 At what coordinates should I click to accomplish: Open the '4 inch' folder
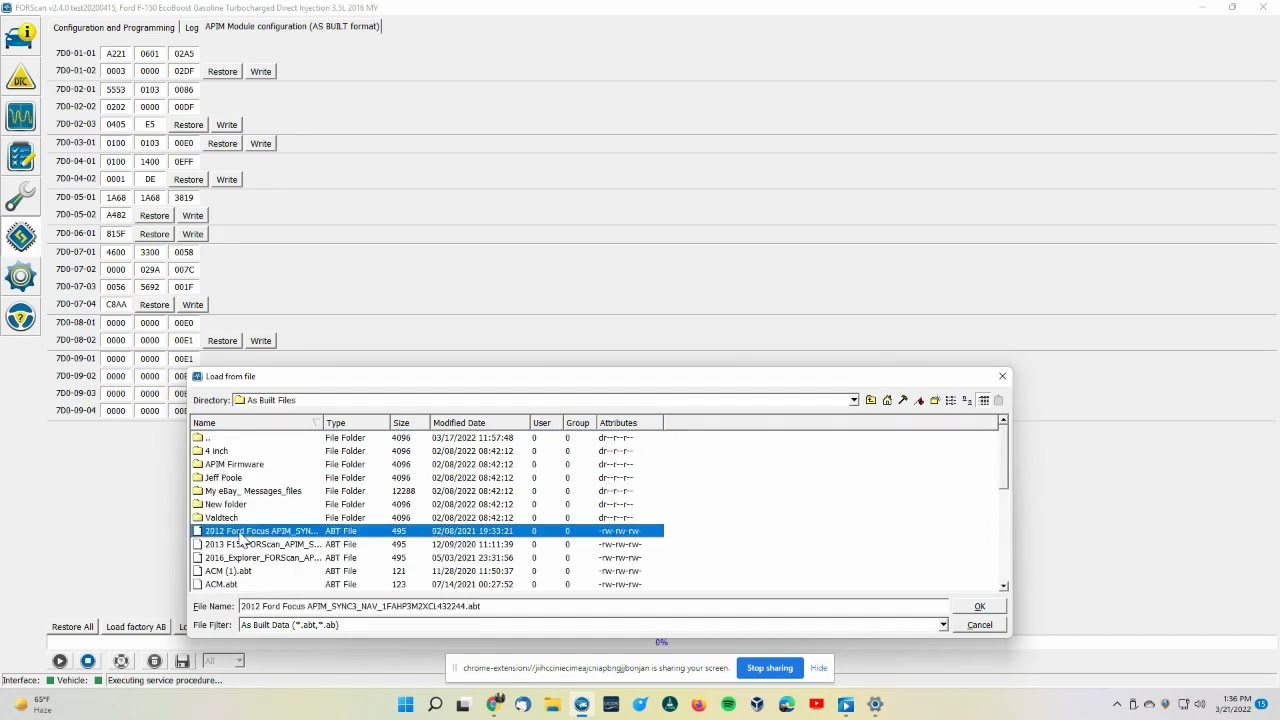click(x=216, y=451)
